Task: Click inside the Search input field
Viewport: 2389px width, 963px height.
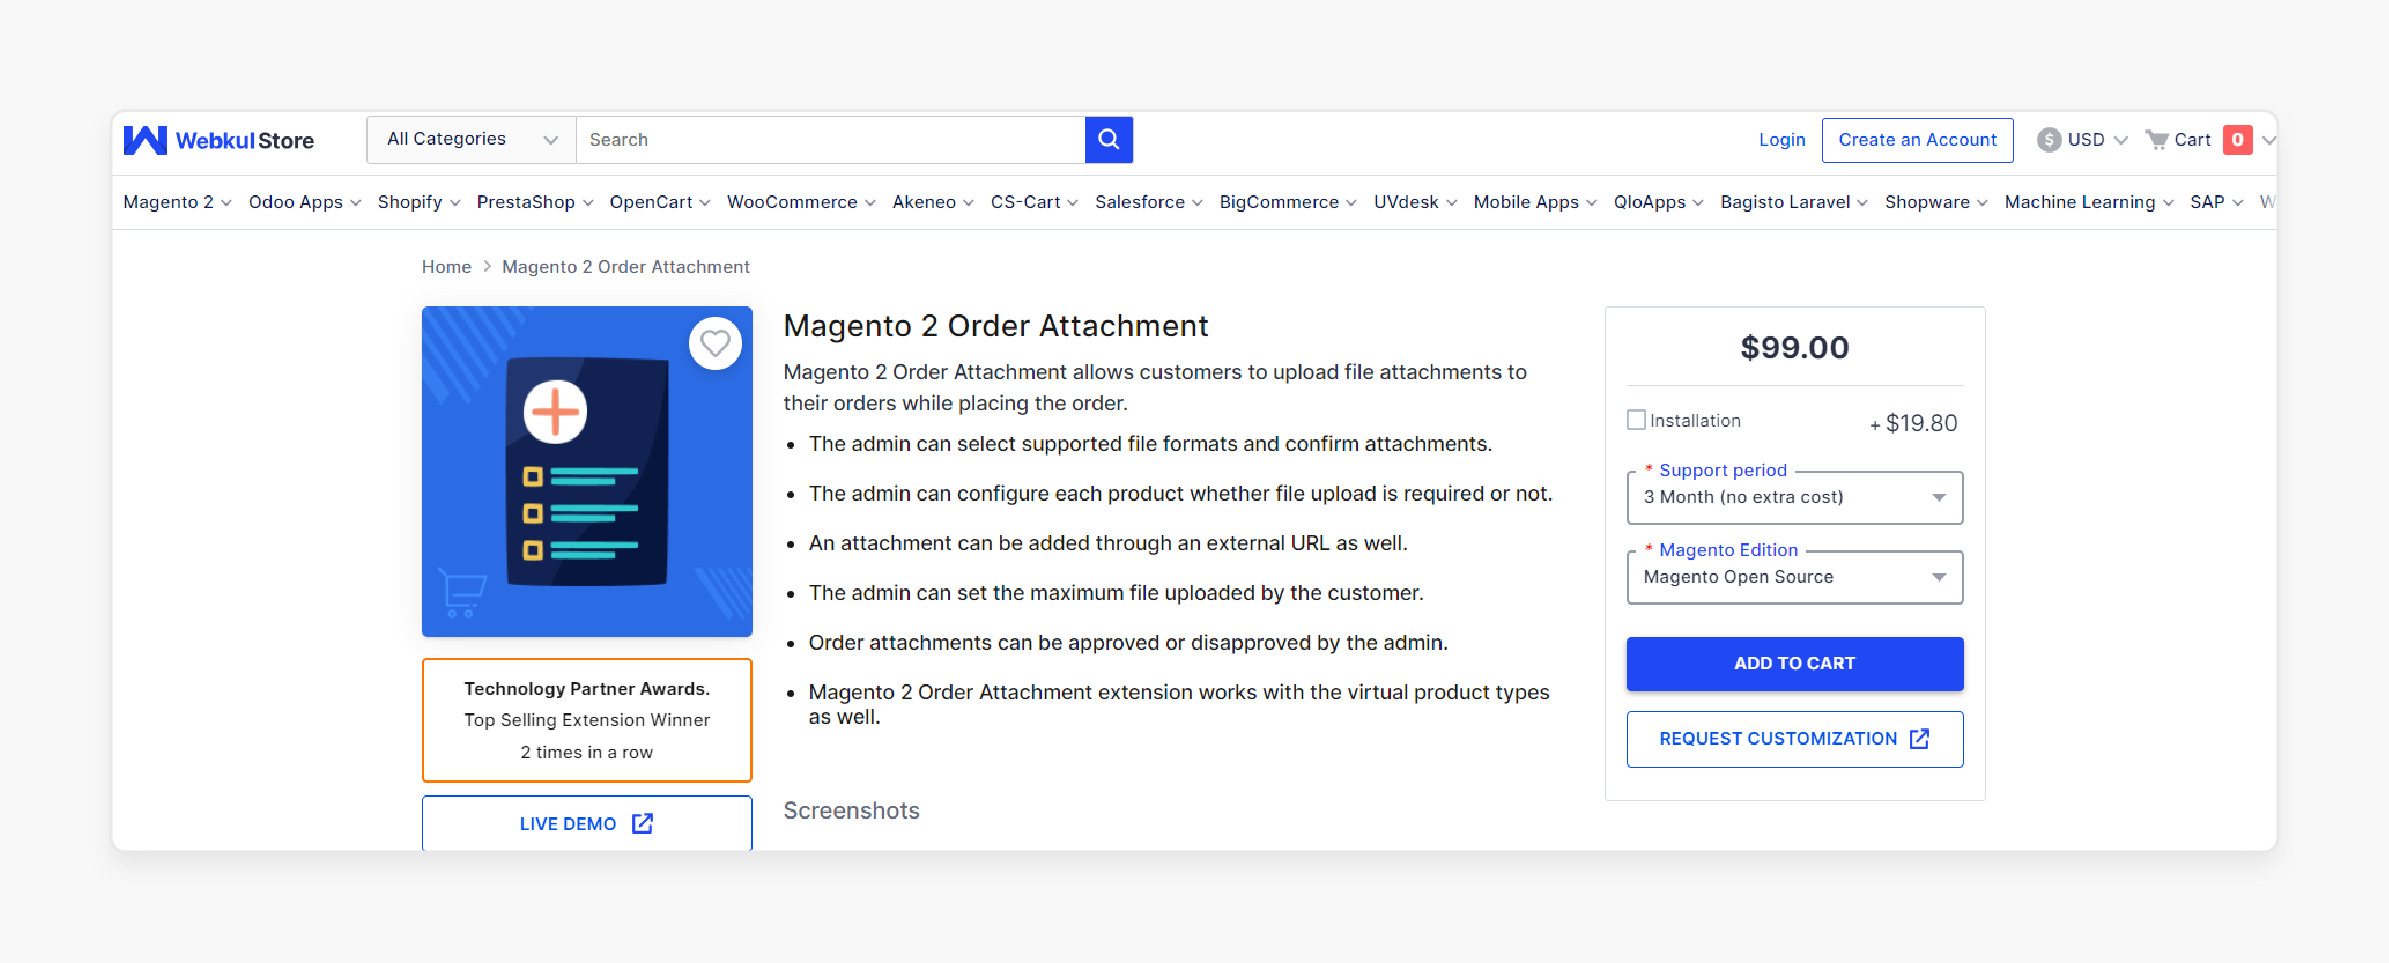Action: click(830, 140)
